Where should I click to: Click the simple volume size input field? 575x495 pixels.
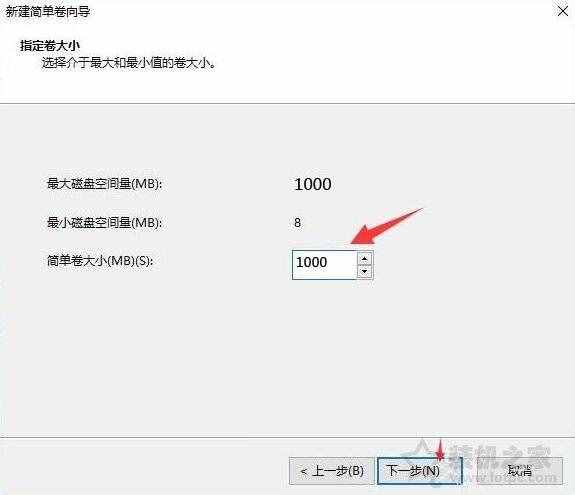click(325, 265)
